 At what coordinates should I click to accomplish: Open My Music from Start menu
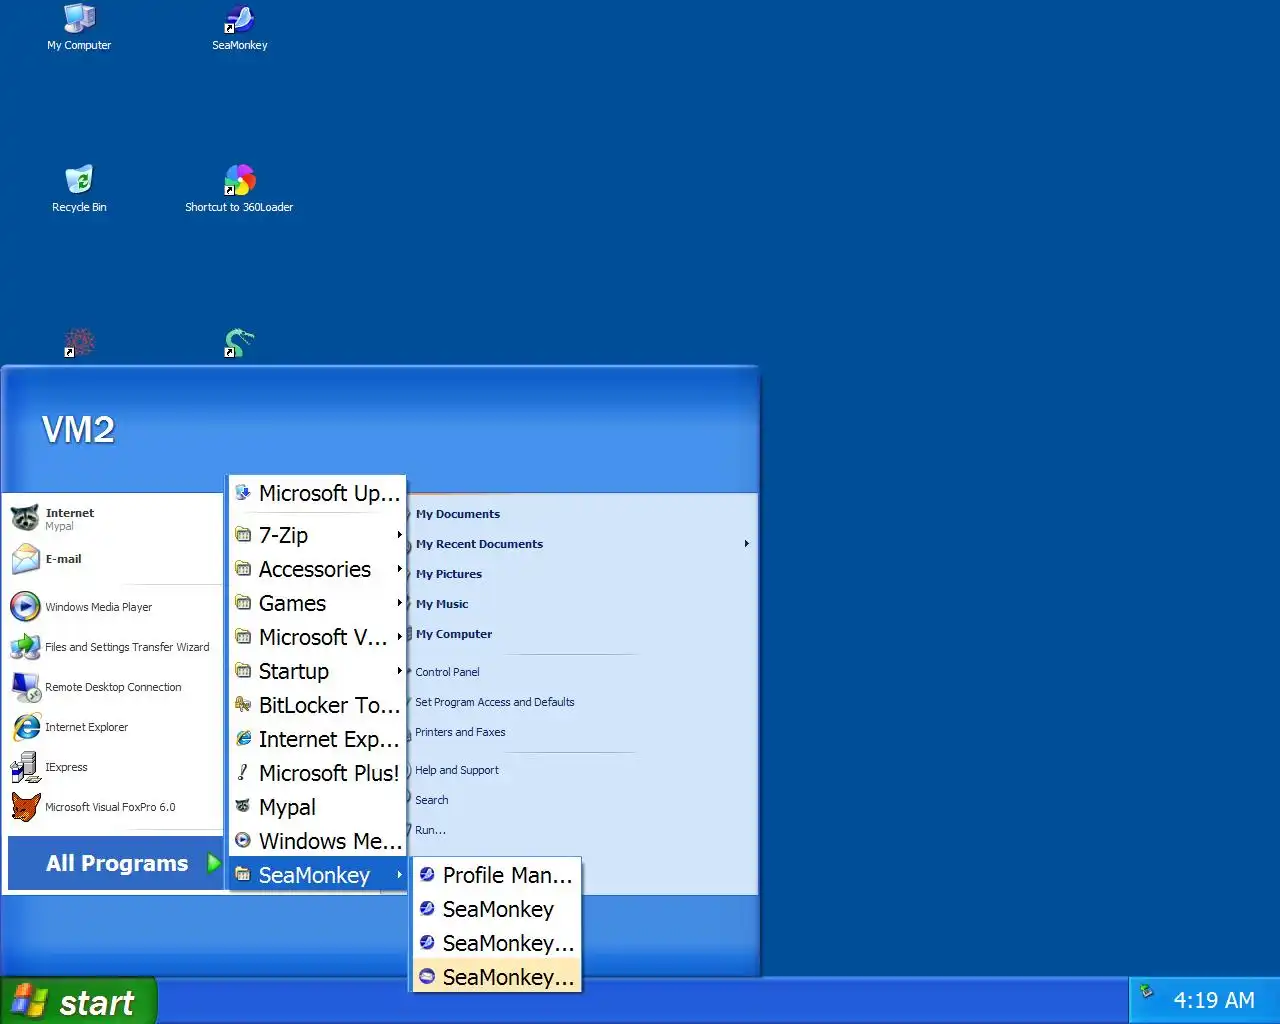(x=442, y=604)
